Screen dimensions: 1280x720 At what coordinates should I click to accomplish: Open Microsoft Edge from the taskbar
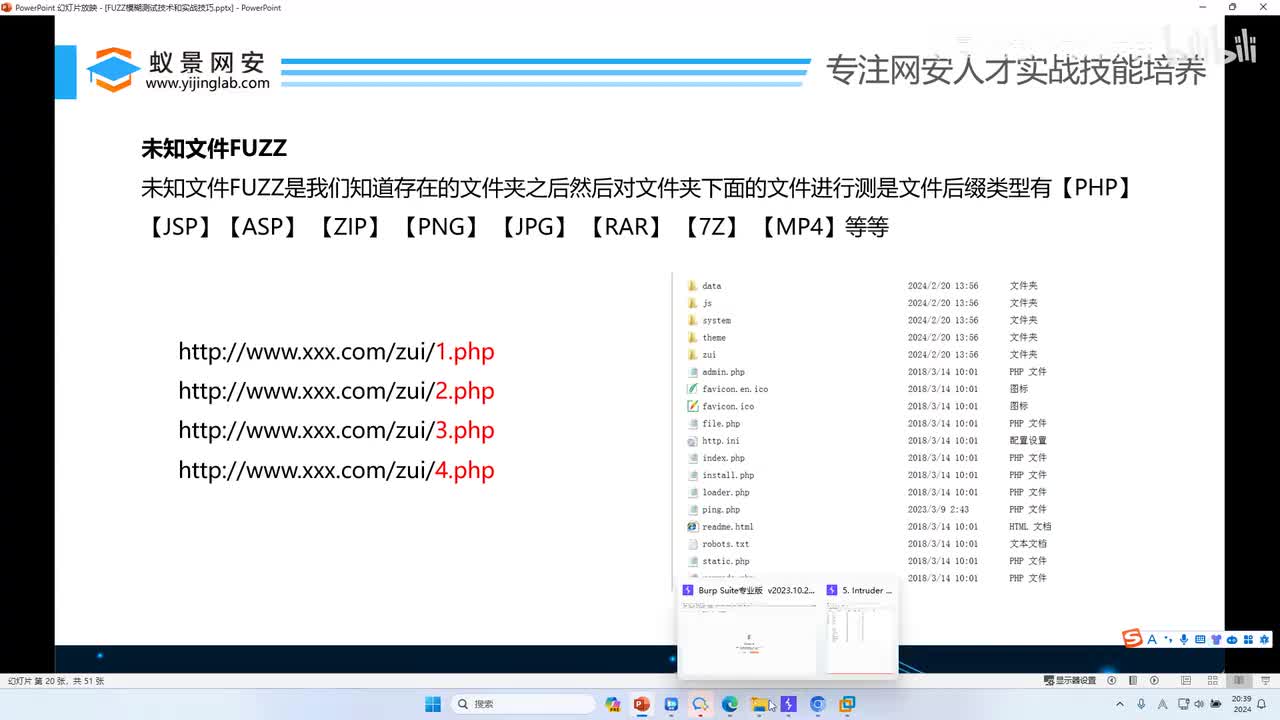[730, 704]
